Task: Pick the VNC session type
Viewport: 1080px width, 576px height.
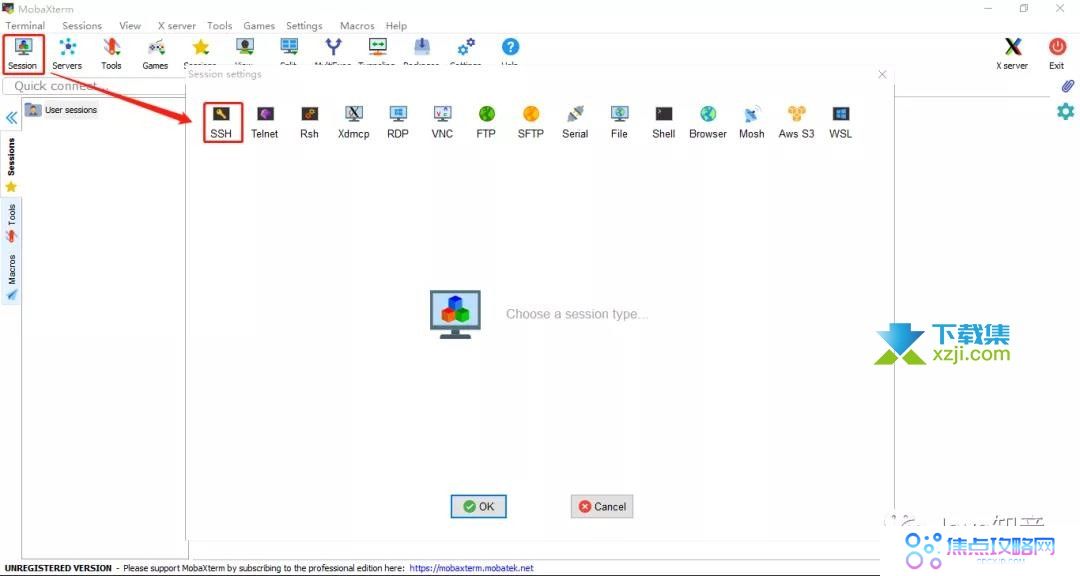Action: pos(442,123)
